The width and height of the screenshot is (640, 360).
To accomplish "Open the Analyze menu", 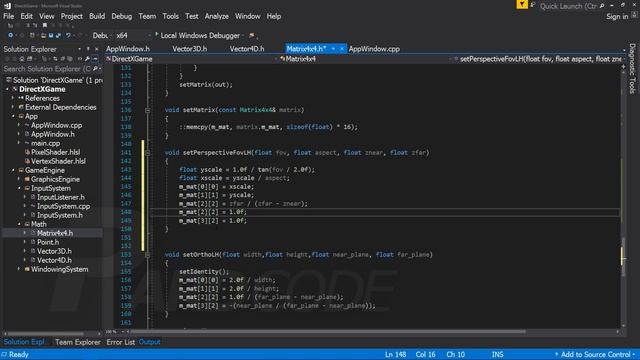I will click(217, 16).
